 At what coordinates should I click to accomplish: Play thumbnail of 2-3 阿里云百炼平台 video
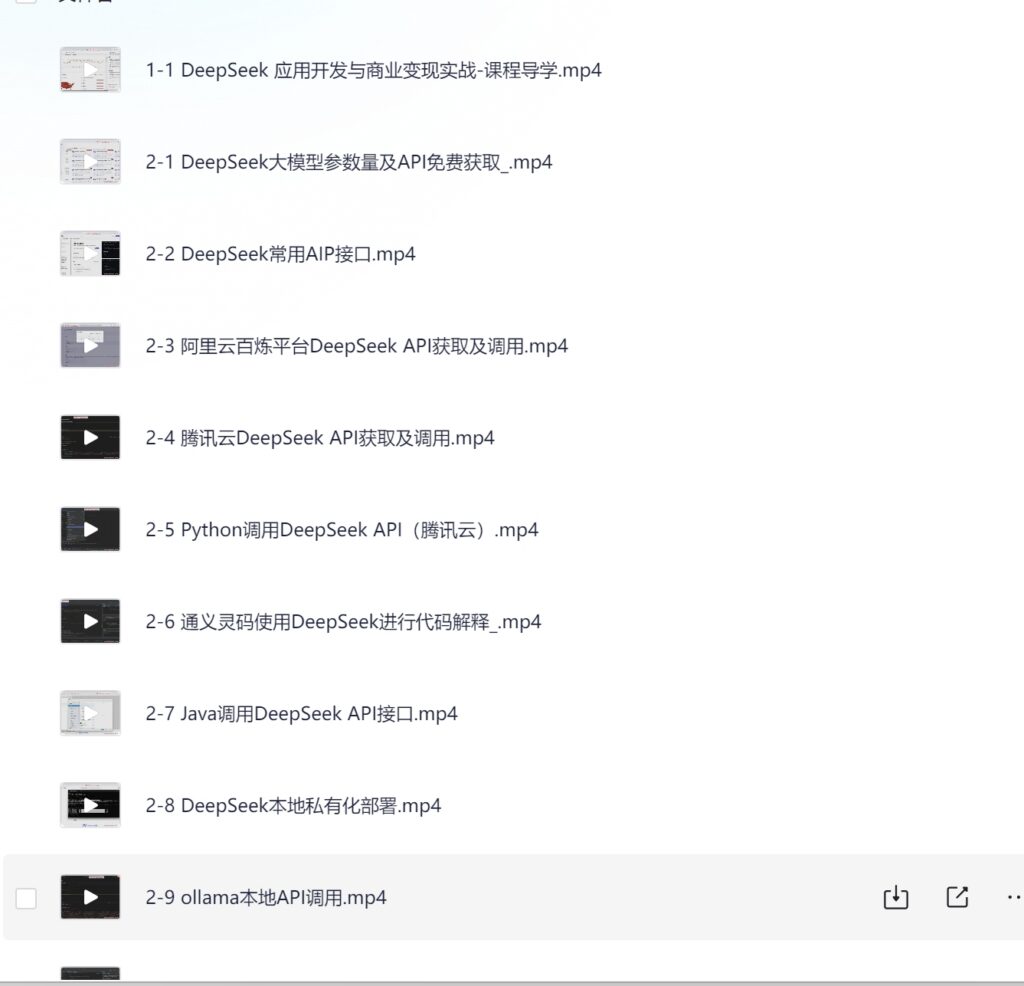[x=90, y=345]
